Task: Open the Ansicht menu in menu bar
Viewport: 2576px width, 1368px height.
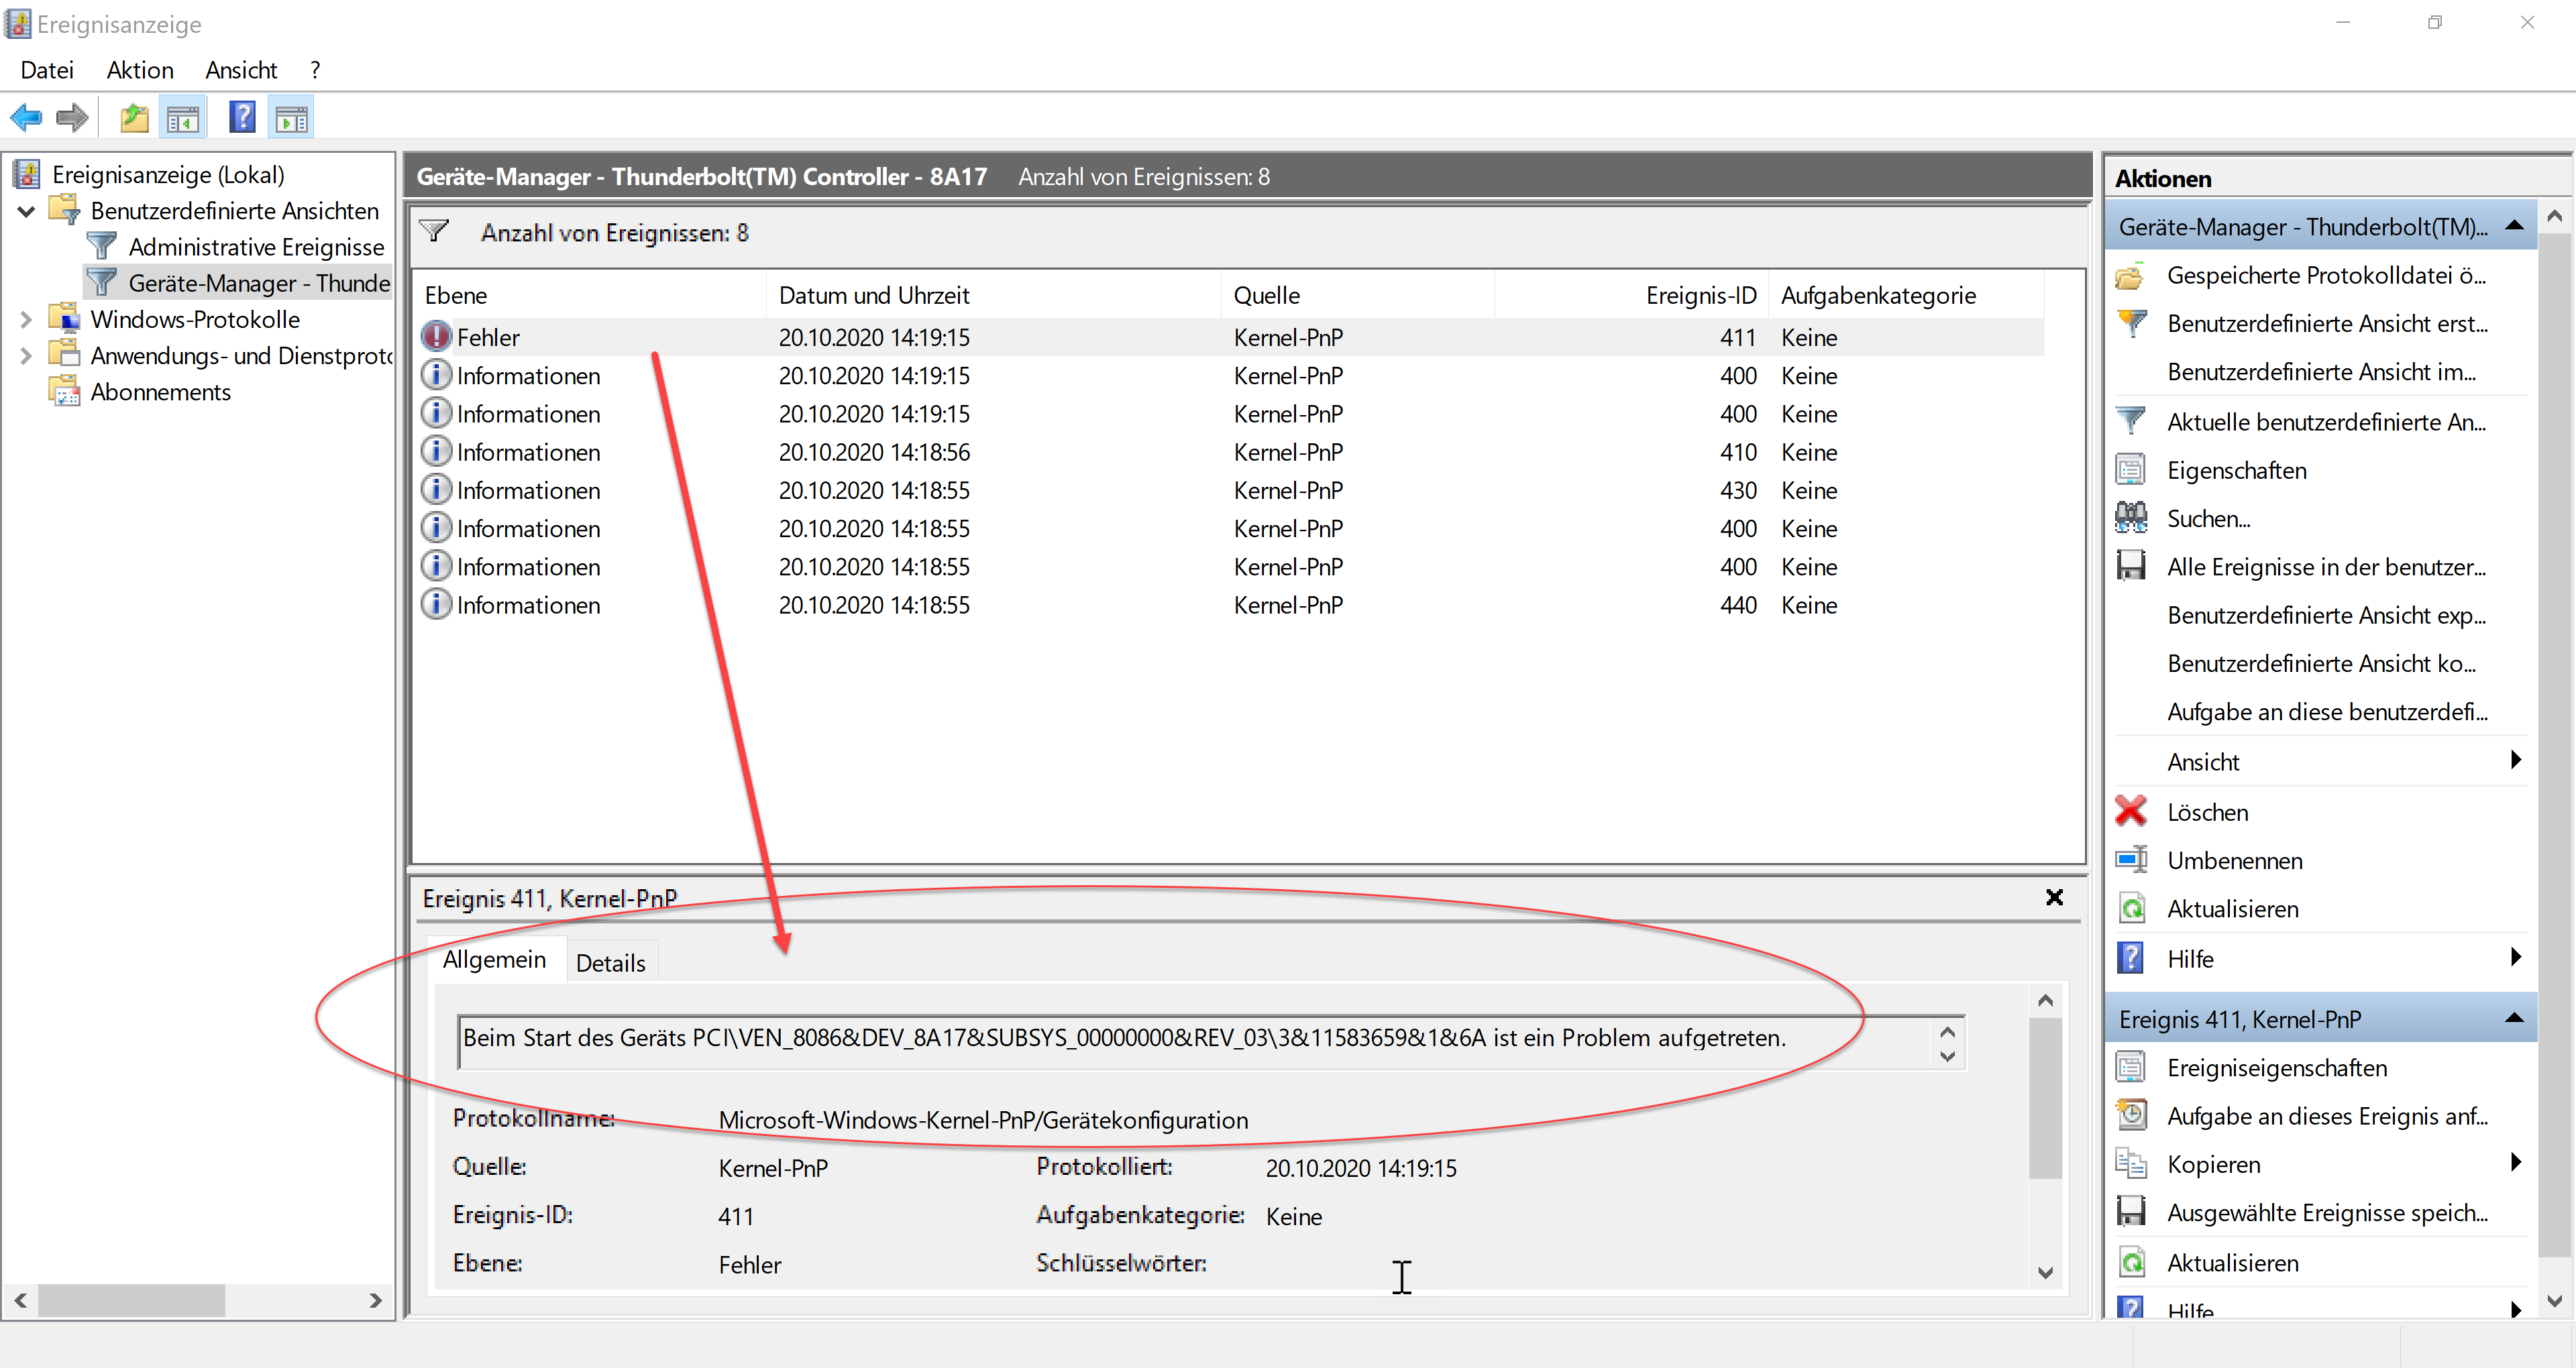Action: (x=241, y=70)
